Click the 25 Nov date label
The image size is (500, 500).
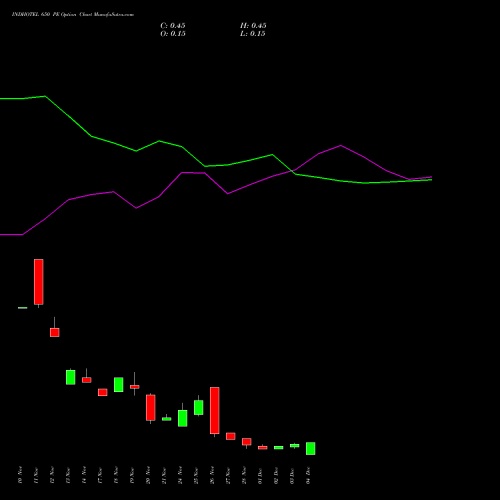(x=196, y=475)
